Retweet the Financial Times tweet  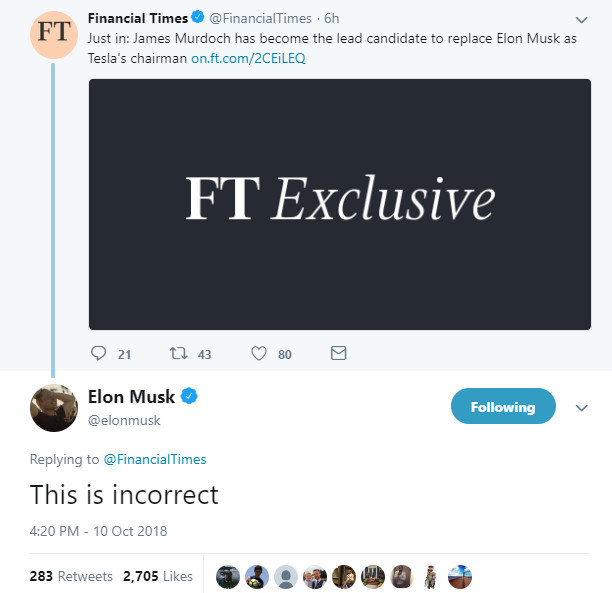[x=179, y=353]
